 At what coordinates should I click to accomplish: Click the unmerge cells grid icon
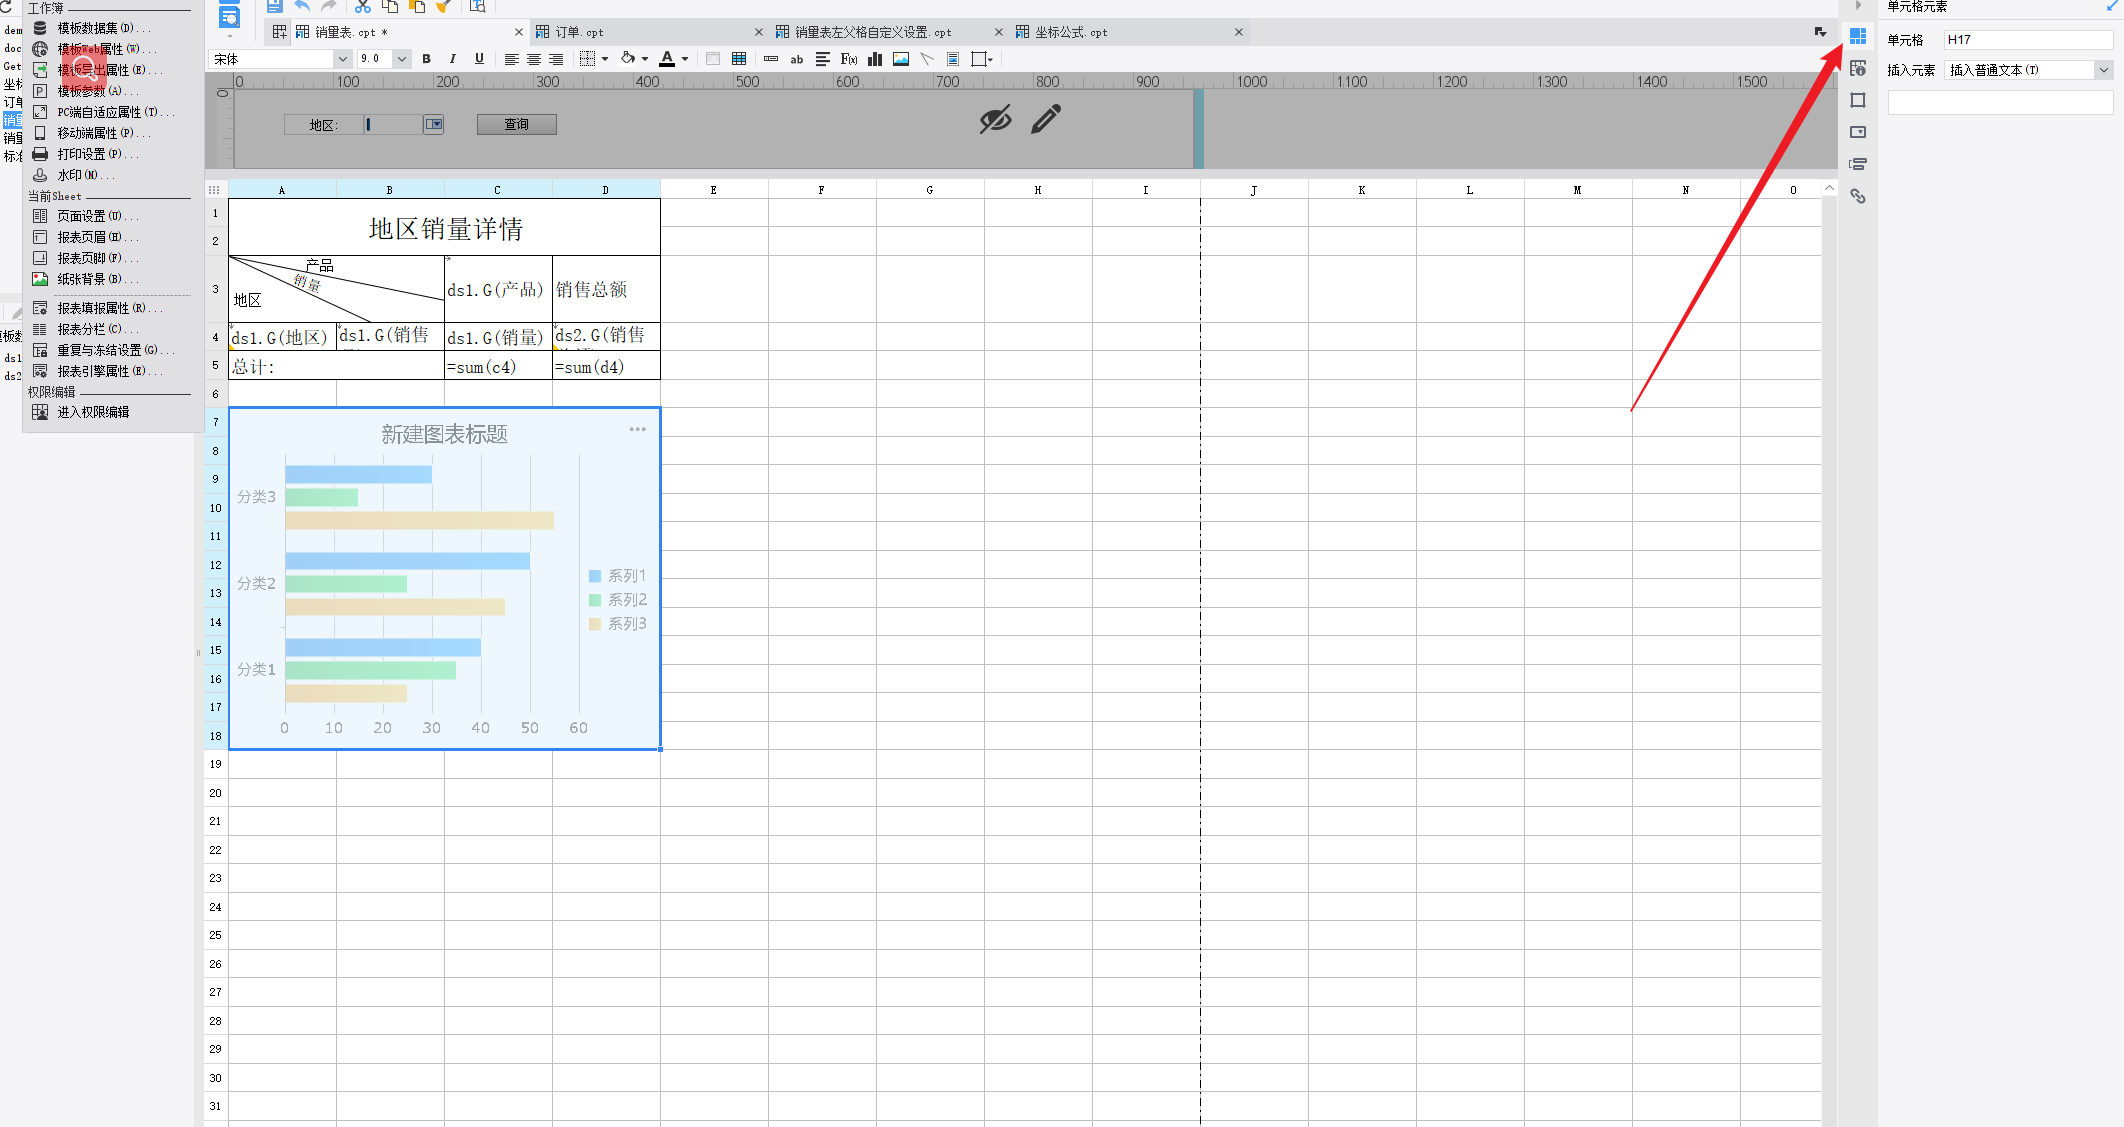(x=739, y=59)
